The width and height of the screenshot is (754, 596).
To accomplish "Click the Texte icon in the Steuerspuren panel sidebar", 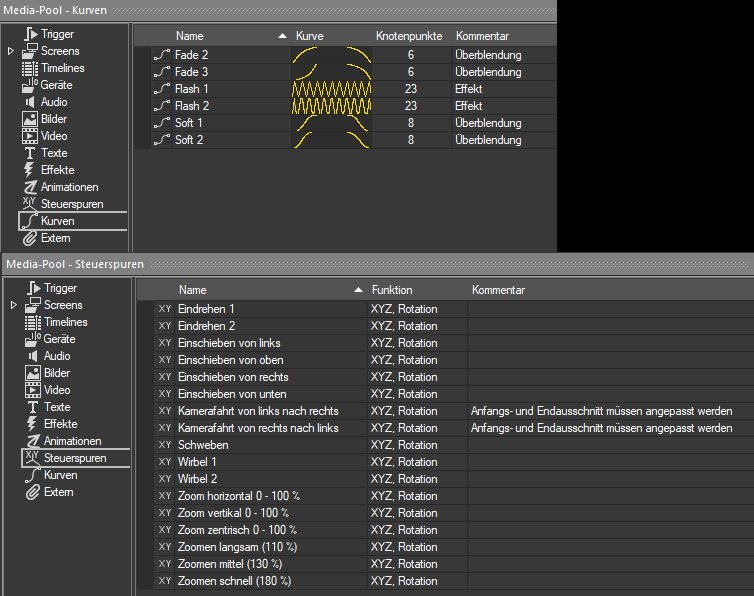I will pos(31,407).
